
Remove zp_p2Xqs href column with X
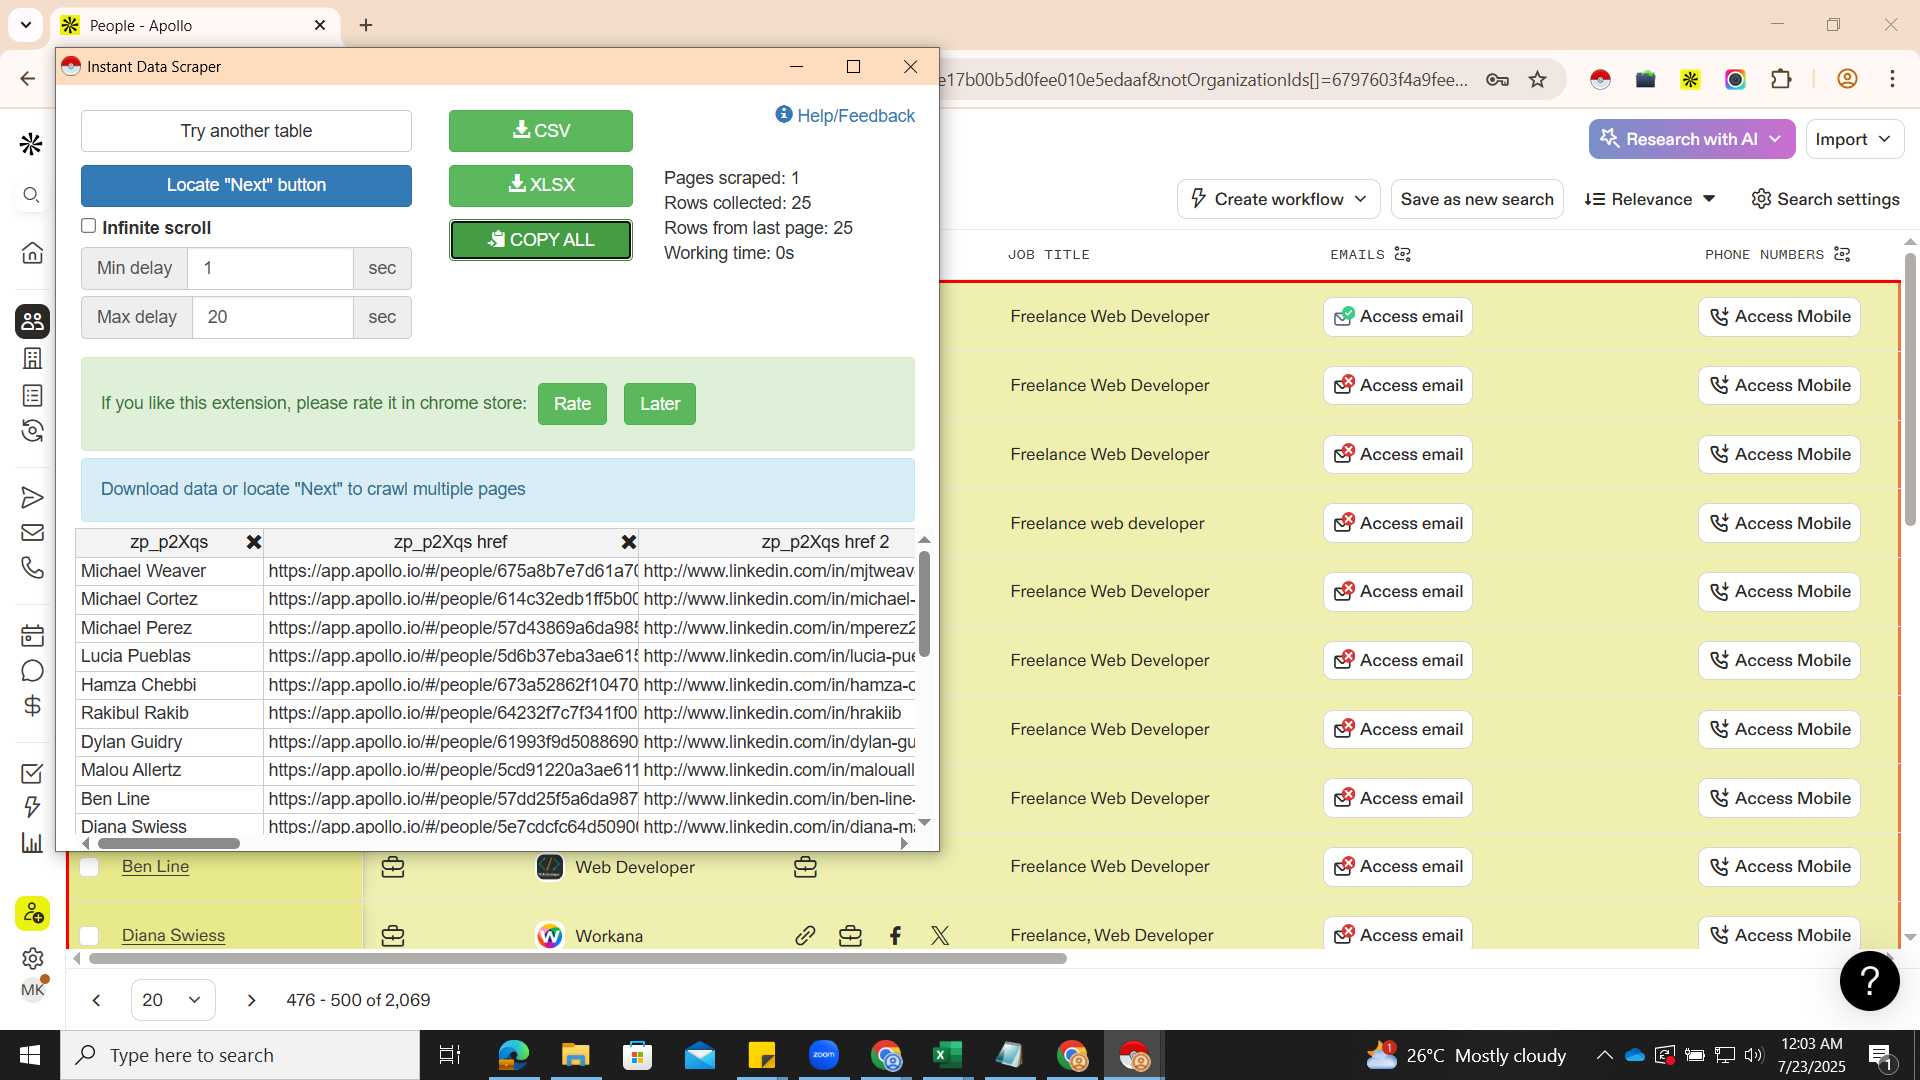pos(629,542)
